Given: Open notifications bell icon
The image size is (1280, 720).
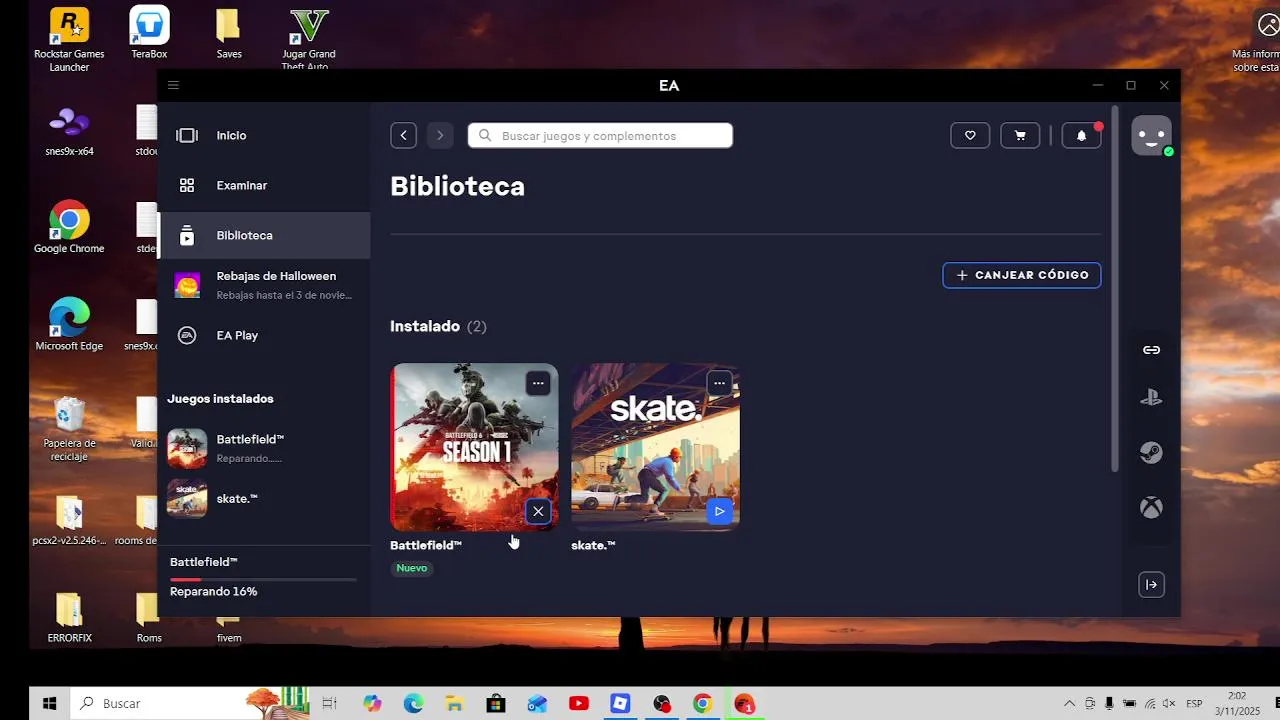Looking at the screenshot, I should (1081, 135).
